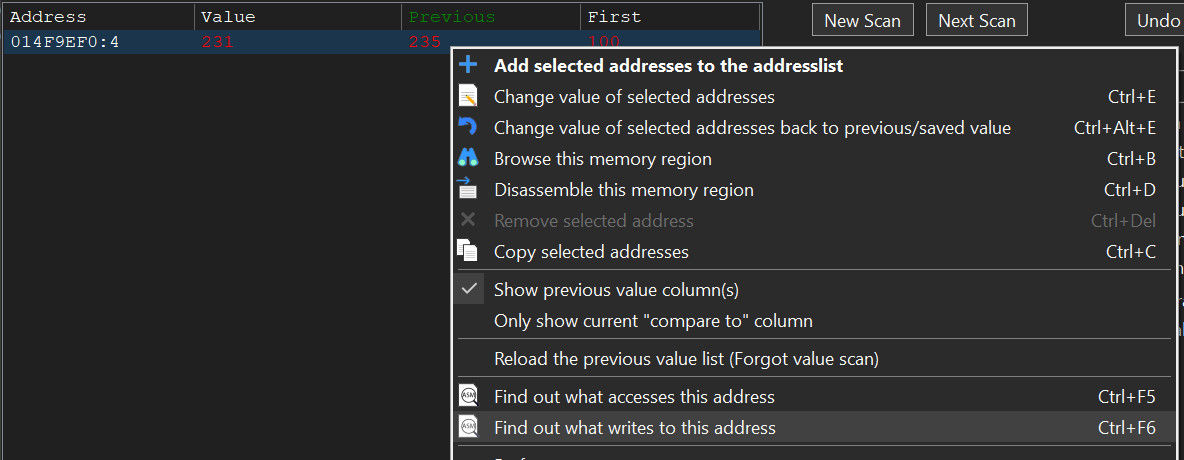
Task: Click the magnifier icon for what writes
Action: 468,427
